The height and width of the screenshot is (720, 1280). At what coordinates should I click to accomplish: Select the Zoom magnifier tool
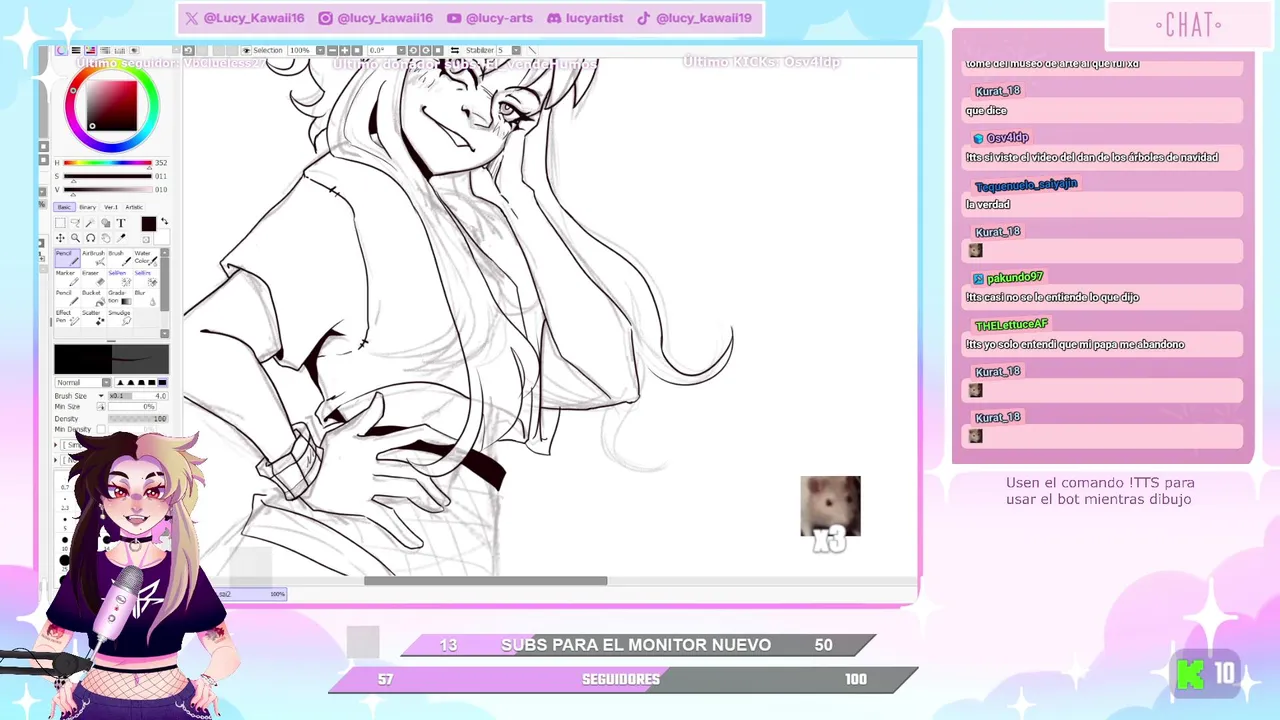pyautogui.click(x=75, y=238)
